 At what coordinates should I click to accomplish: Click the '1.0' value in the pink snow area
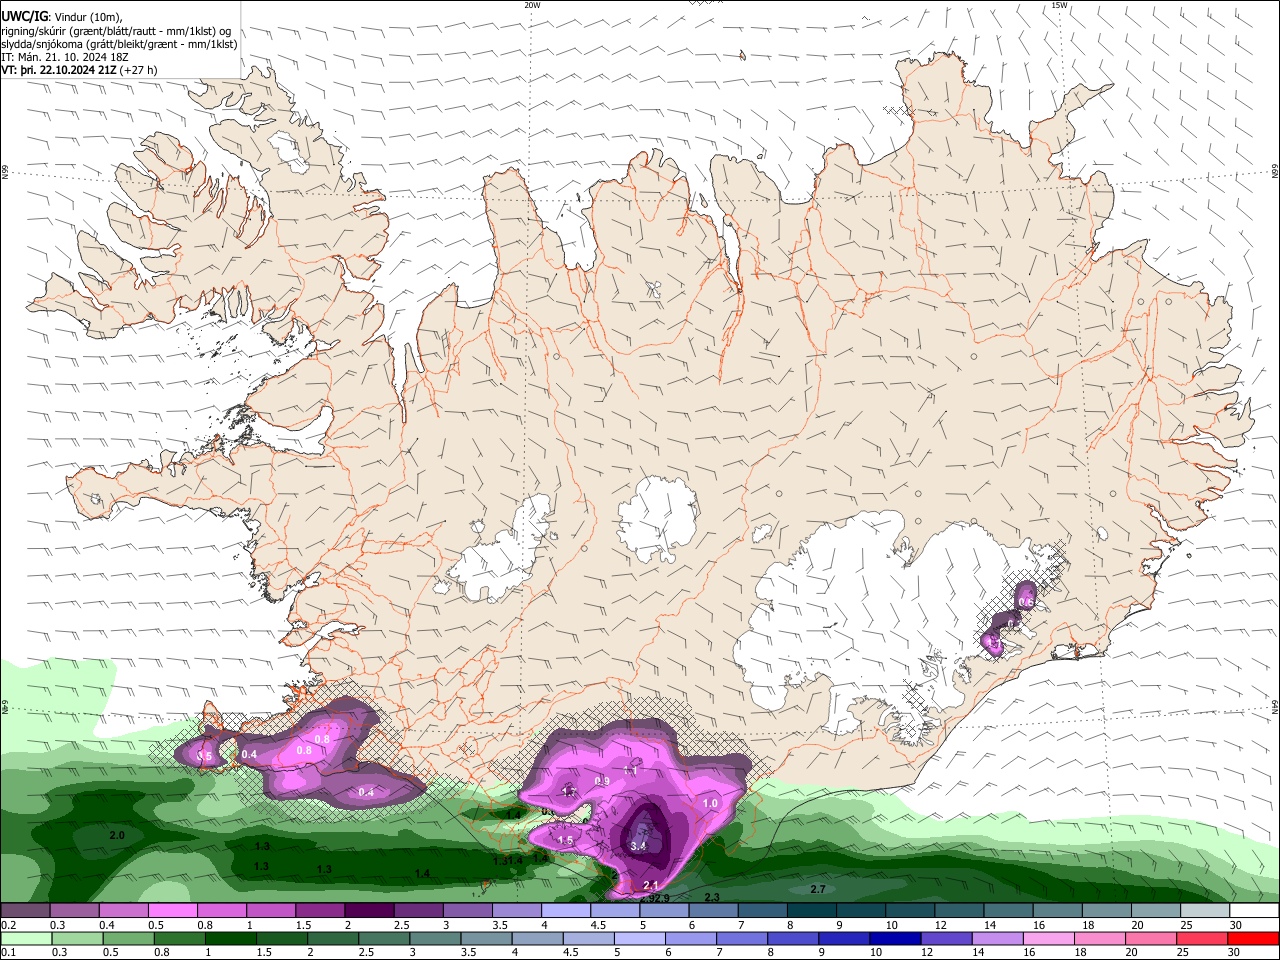pyautogui.click(x=711, y=803)
